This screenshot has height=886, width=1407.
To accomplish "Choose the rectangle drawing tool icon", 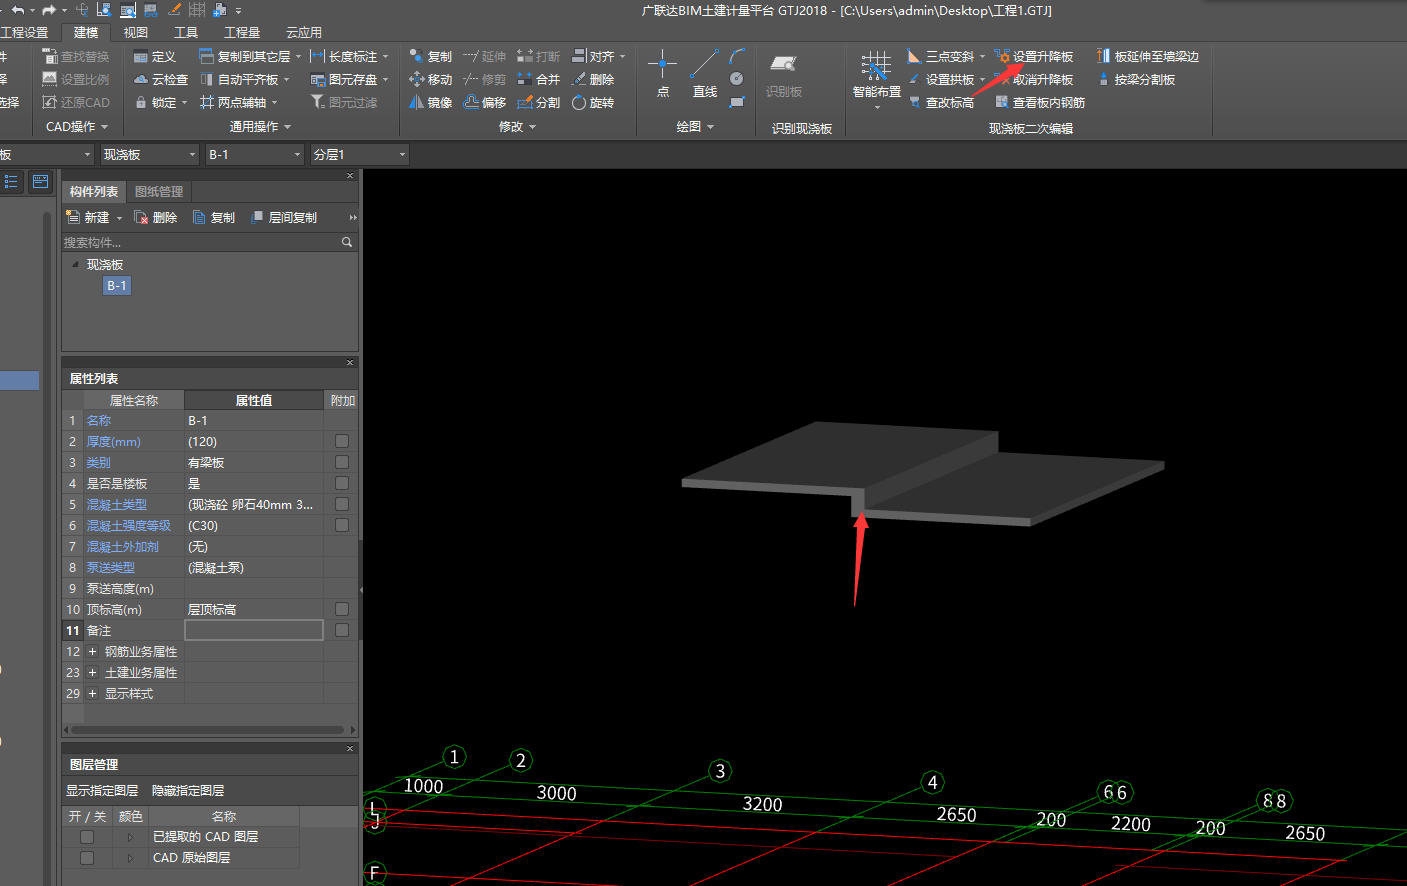I will (737, 102).
